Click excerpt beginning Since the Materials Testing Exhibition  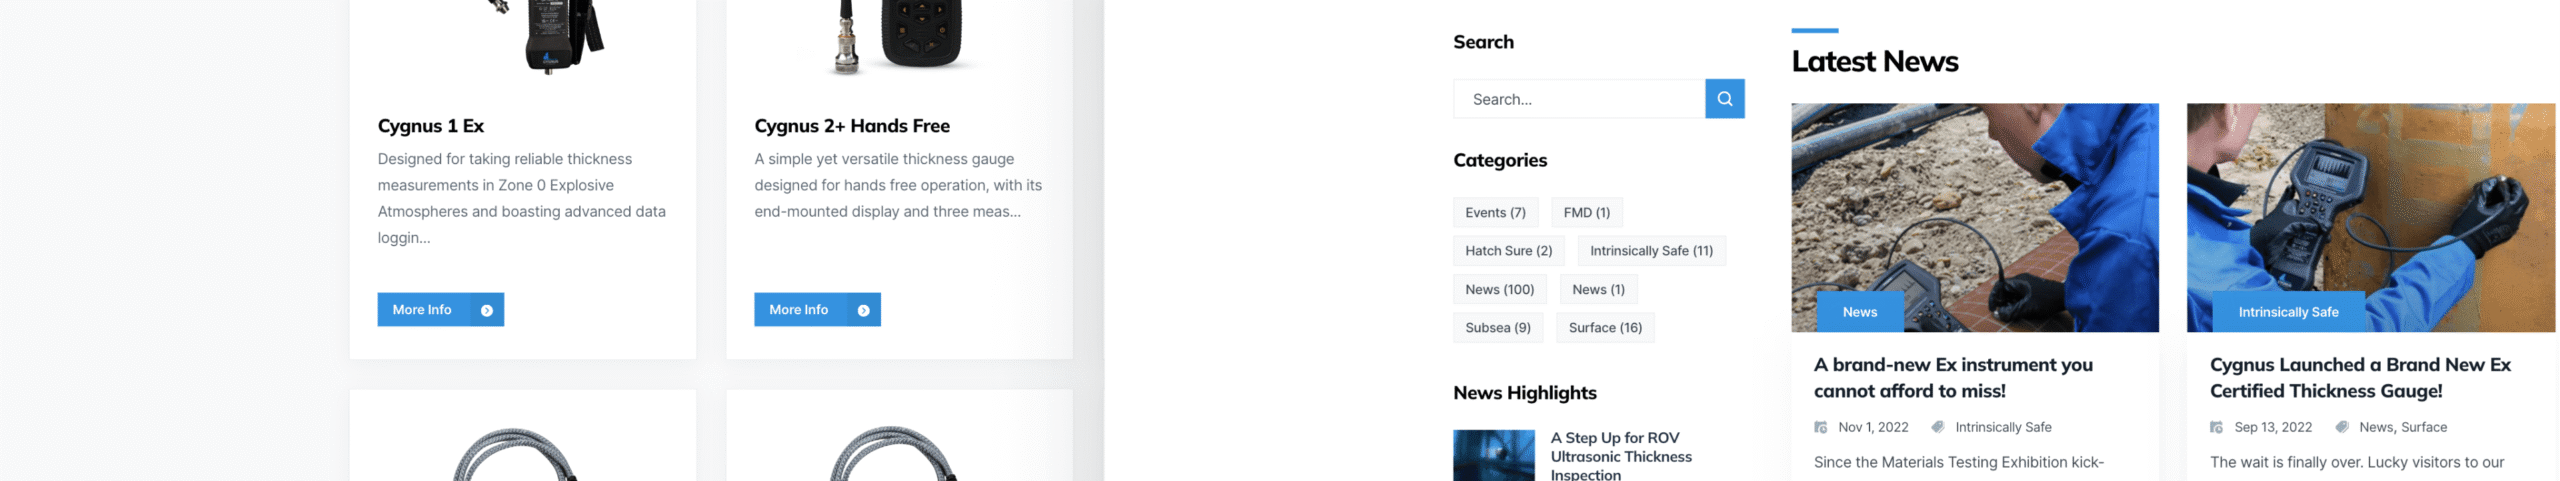(1958, 462)
